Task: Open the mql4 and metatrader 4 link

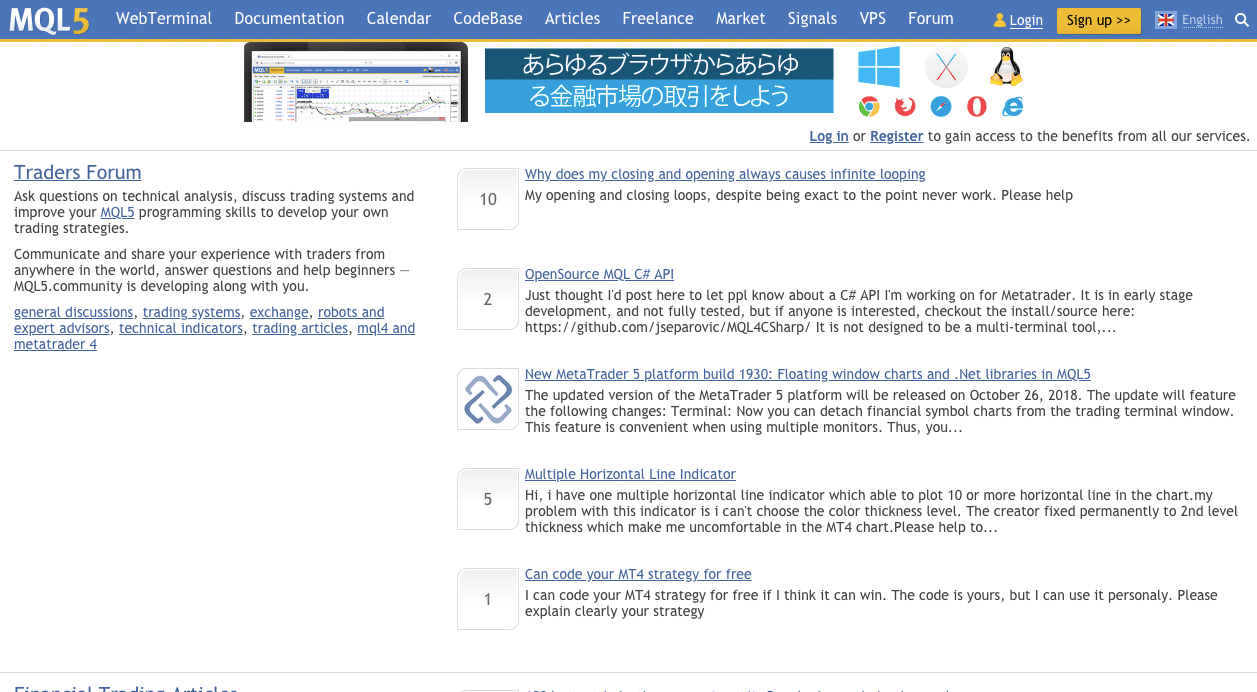Action: pyautogui.click(x=386, y=328)
